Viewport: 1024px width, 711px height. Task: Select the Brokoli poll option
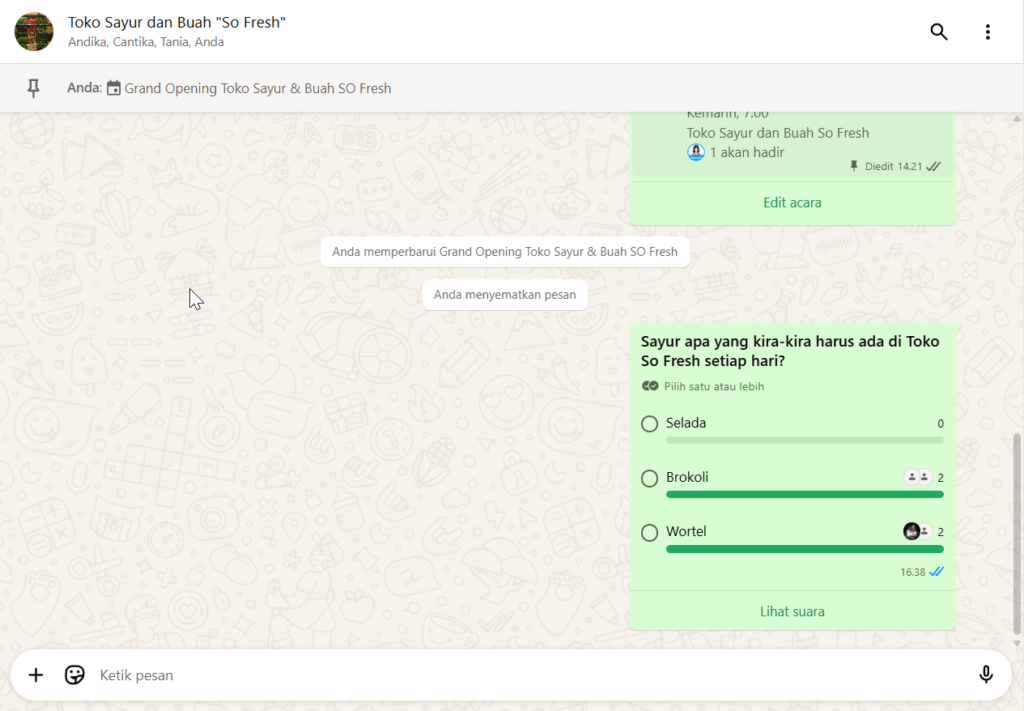650,478
